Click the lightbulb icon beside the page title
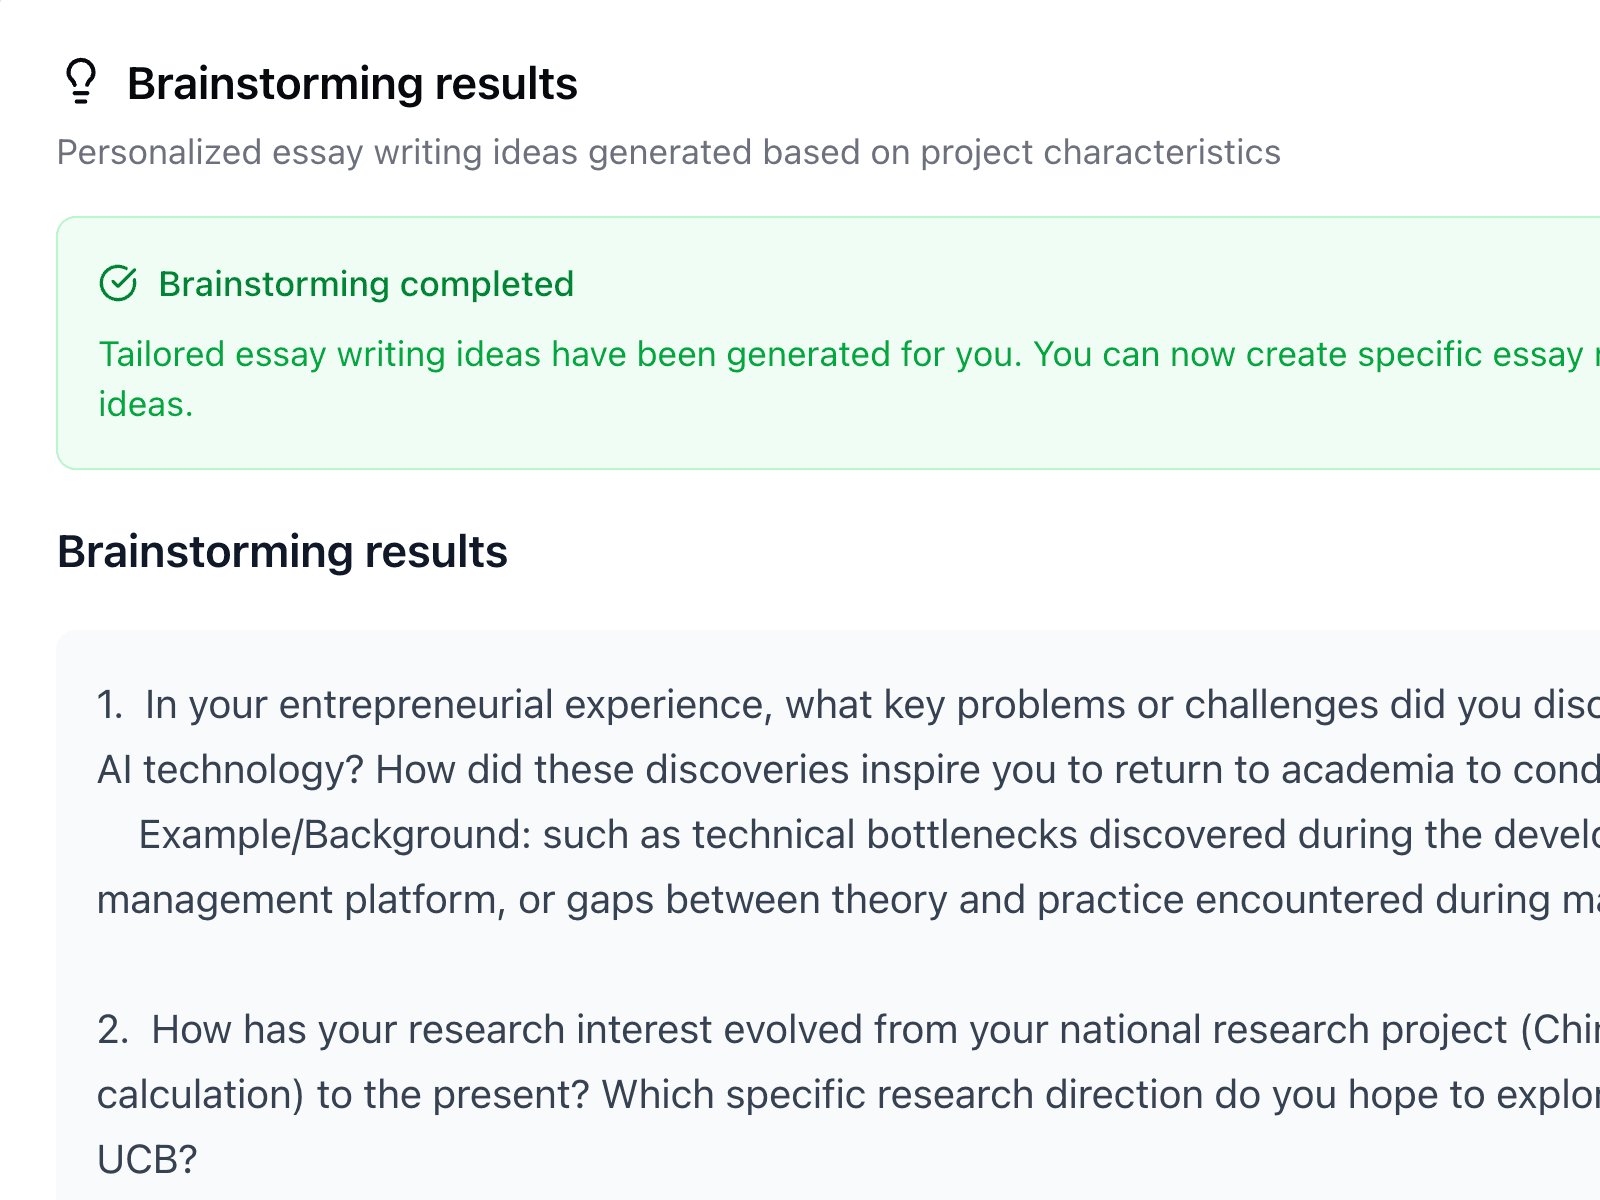 tap(81, 82)
